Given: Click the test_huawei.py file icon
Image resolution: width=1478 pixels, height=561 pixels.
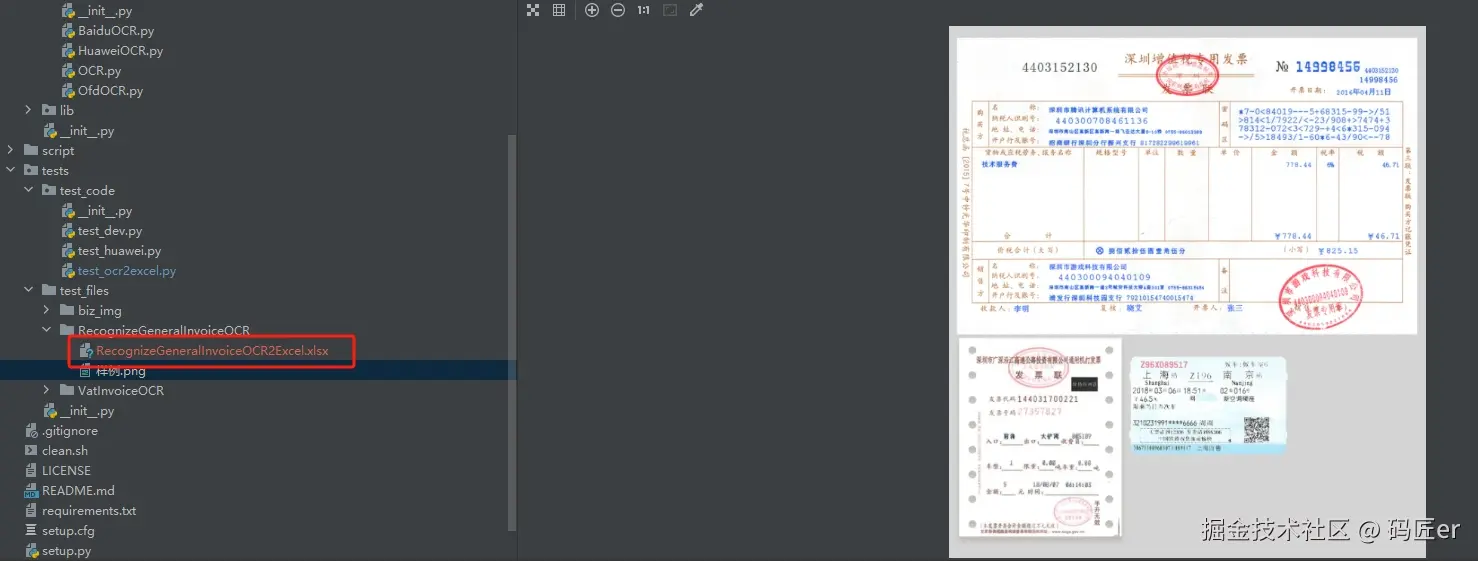Looking at the screenshot, I should point(68,251).
